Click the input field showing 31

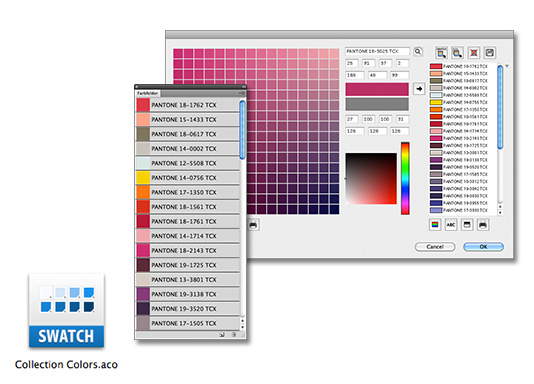[403, 119]
